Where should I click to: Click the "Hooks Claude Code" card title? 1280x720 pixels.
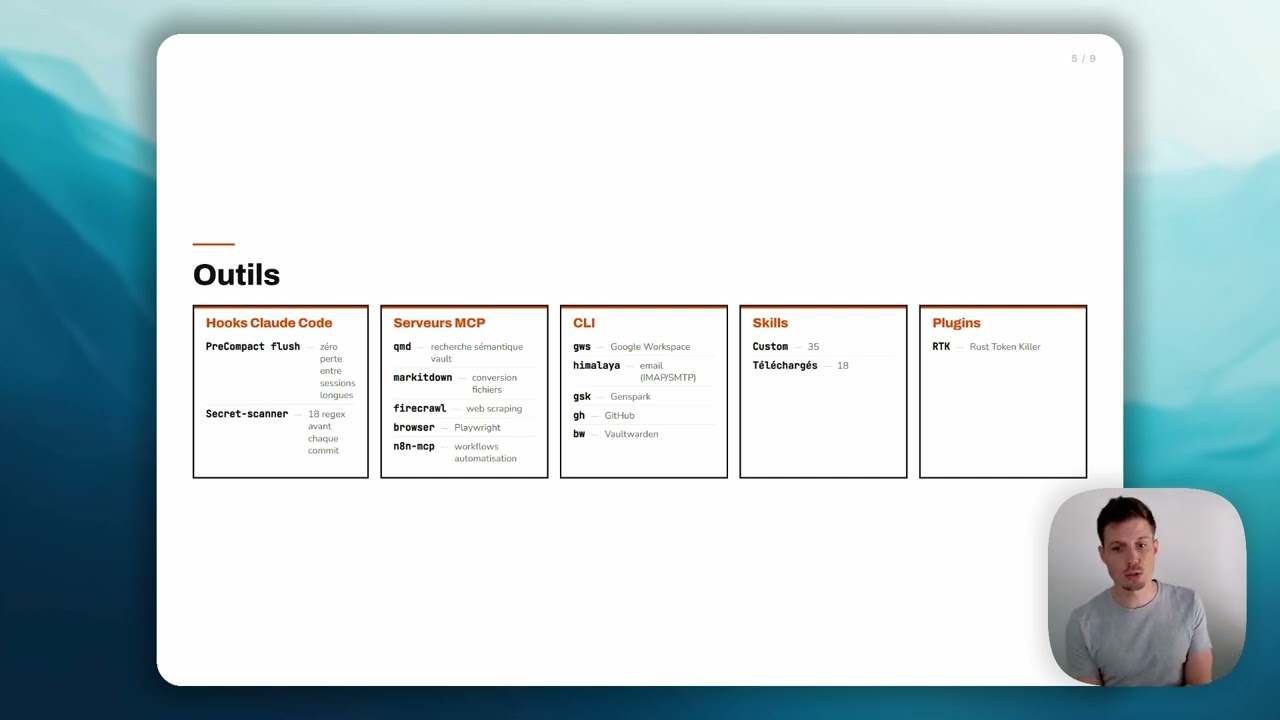click(269, 323)
